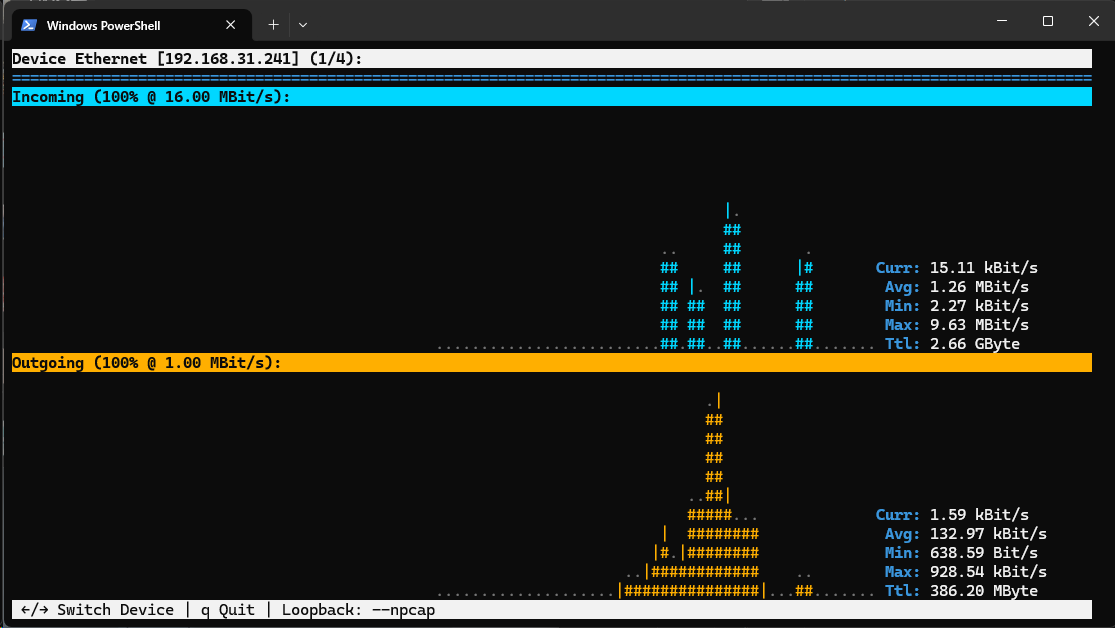The width and height of the screenshot is (1115, 628).
Task: Maximize the terminal window
Action: tap(1047, 21)
